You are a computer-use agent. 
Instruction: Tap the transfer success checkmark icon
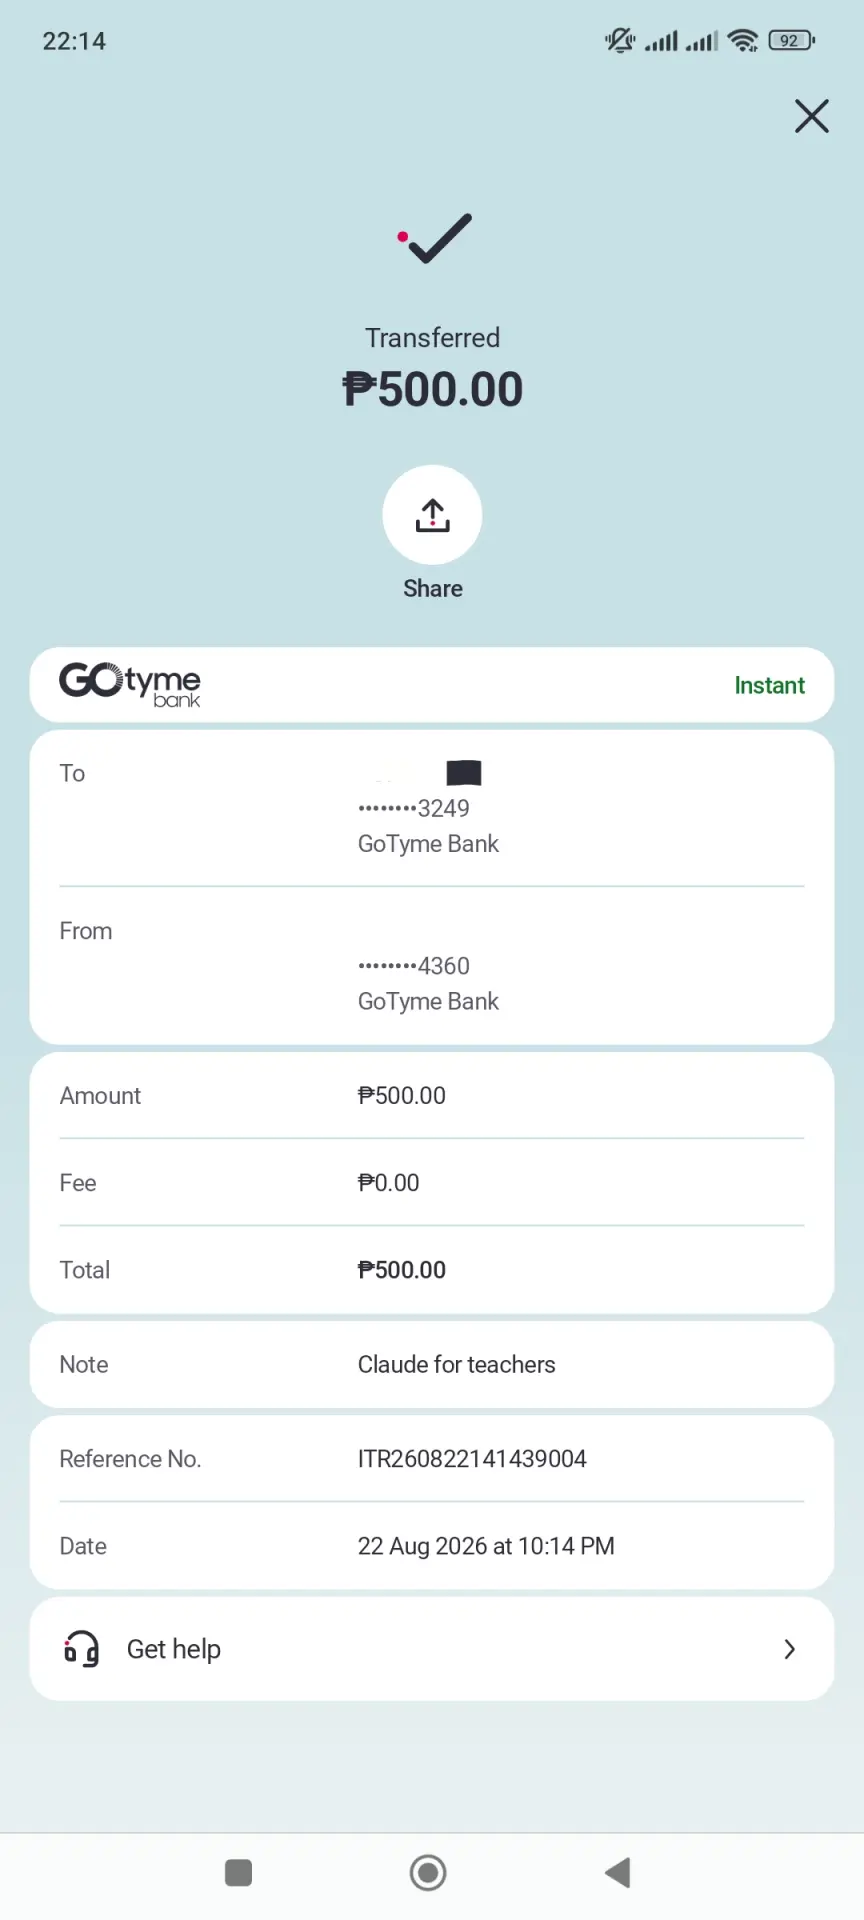click(x=434, y=238)
